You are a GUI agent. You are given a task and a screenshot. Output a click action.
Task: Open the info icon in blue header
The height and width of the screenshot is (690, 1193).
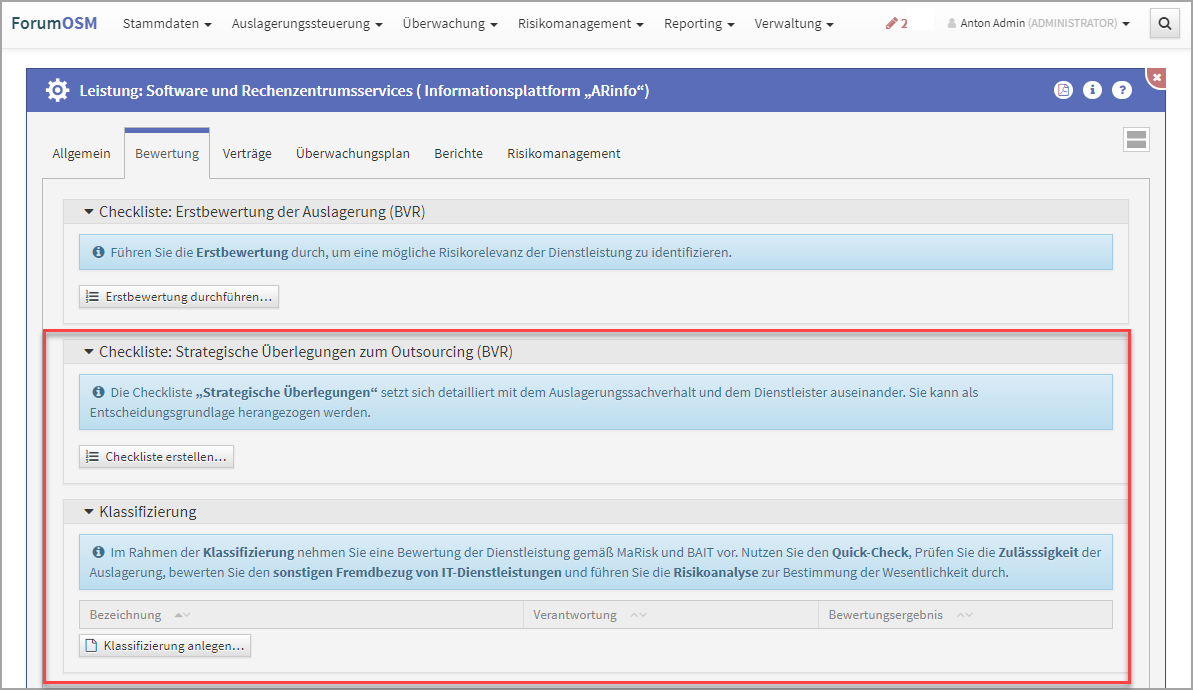tap(1092, 90)
